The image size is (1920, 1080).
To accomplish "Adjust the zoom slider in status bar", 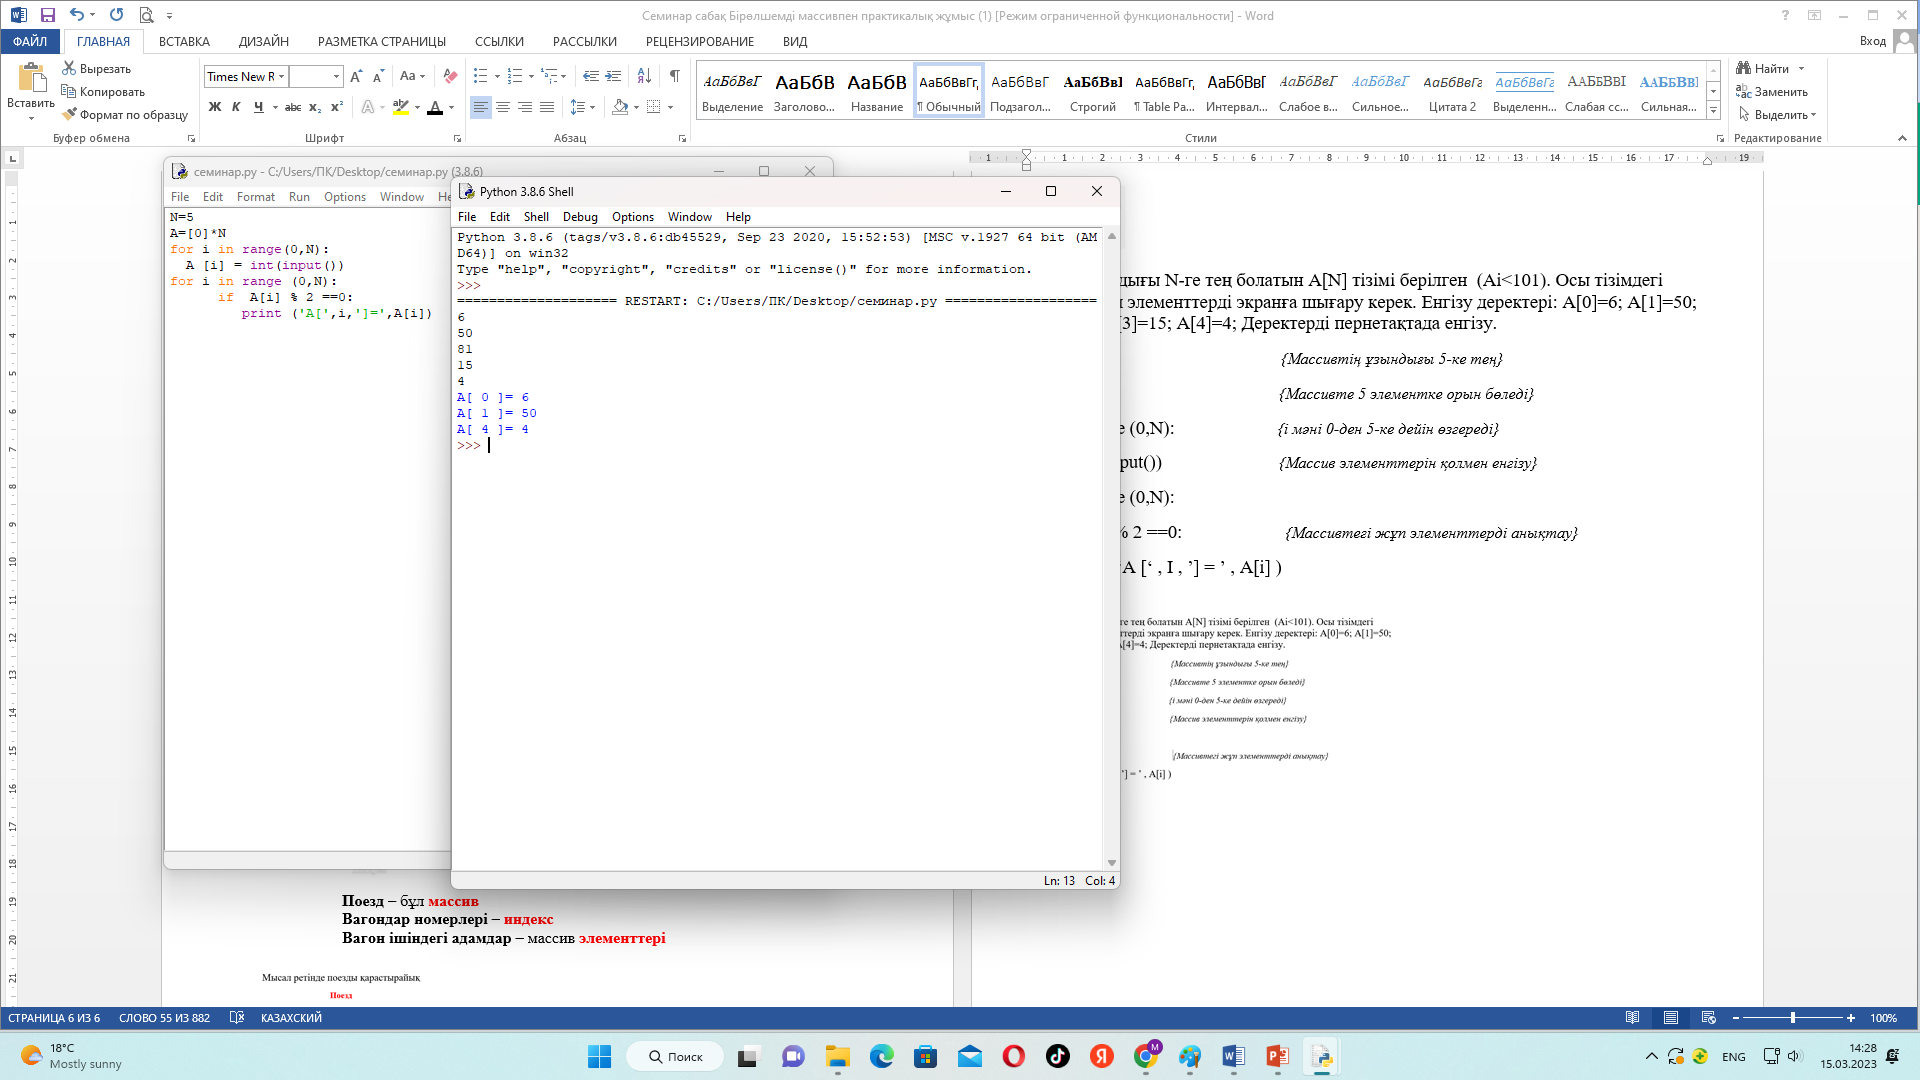I will pyautogui.click(x=1793, y=1017).
